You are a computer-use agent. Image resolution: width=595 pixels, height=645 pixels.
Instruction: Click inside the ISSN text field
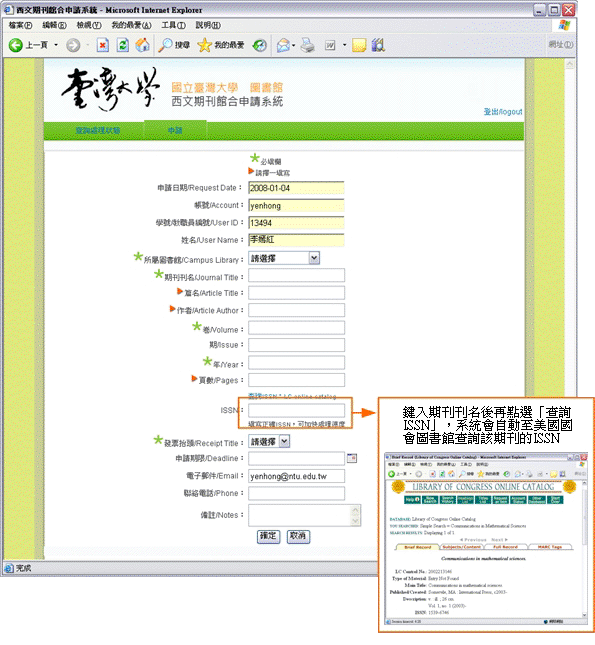[x=296, y=410]
